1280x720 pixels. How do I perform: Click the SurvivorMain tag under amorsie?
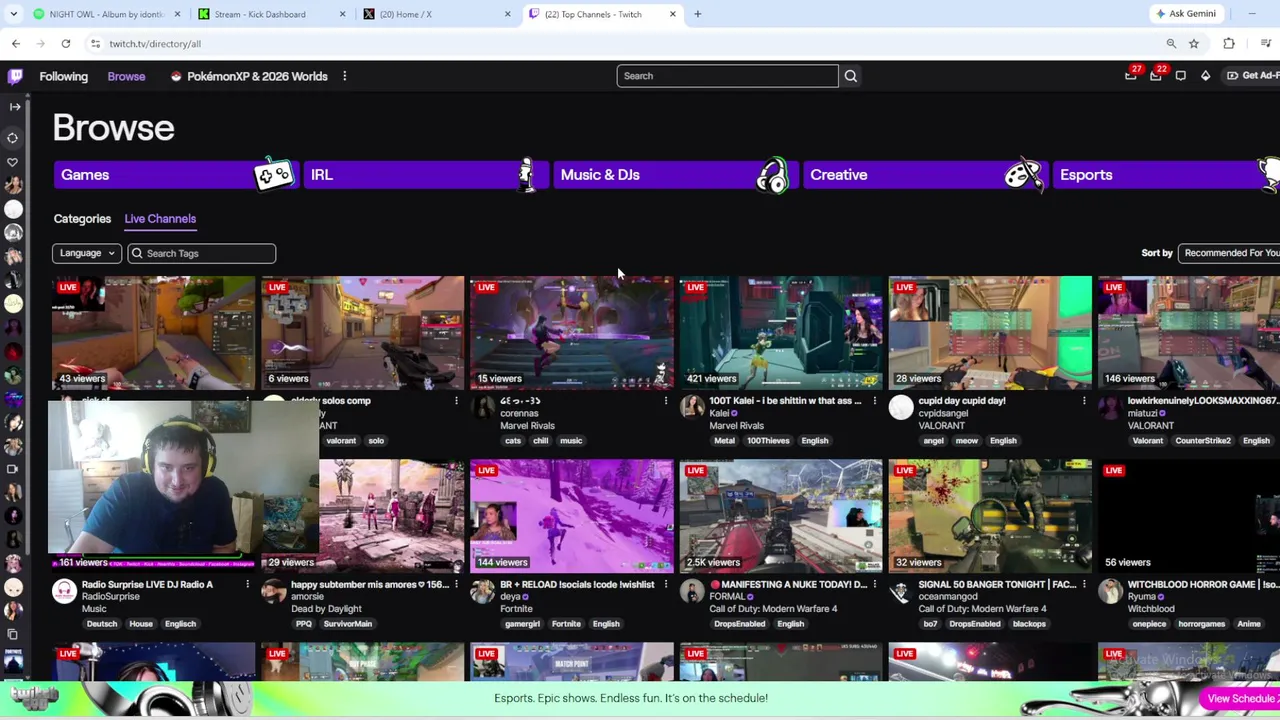[348, 624]
